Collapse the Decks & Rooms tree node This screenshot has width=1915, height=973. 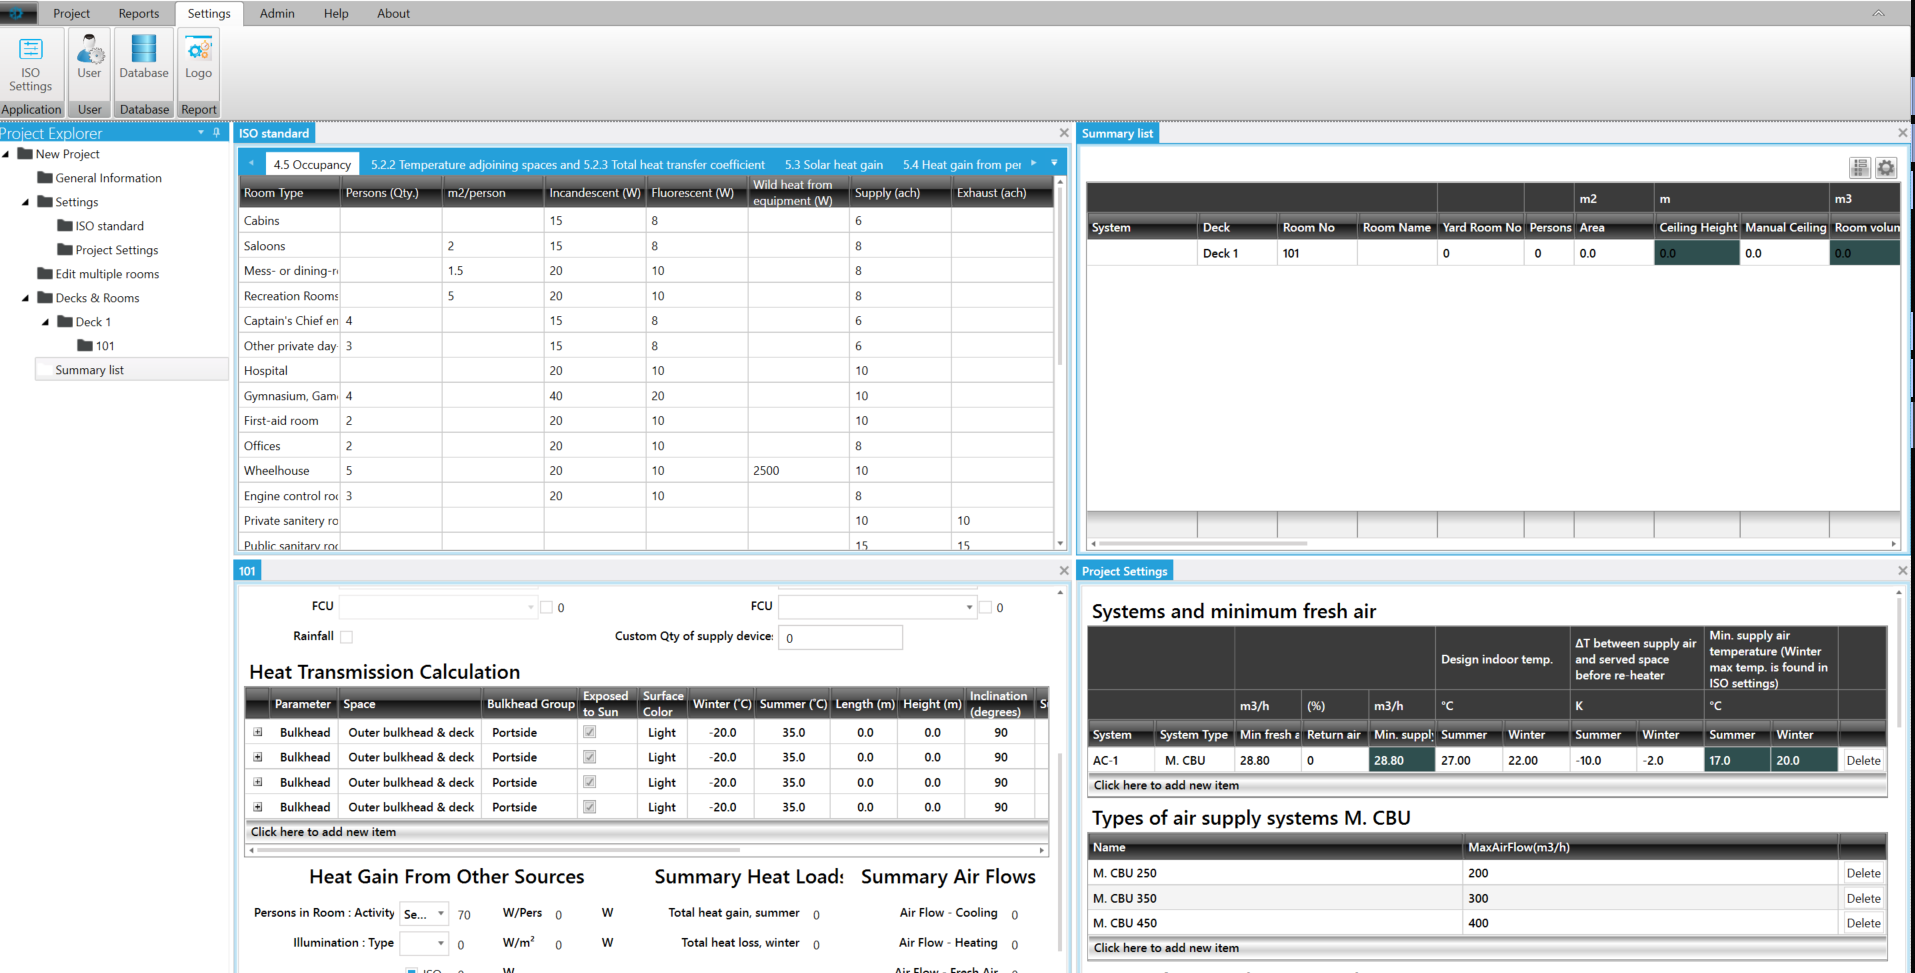coord(26,298)
